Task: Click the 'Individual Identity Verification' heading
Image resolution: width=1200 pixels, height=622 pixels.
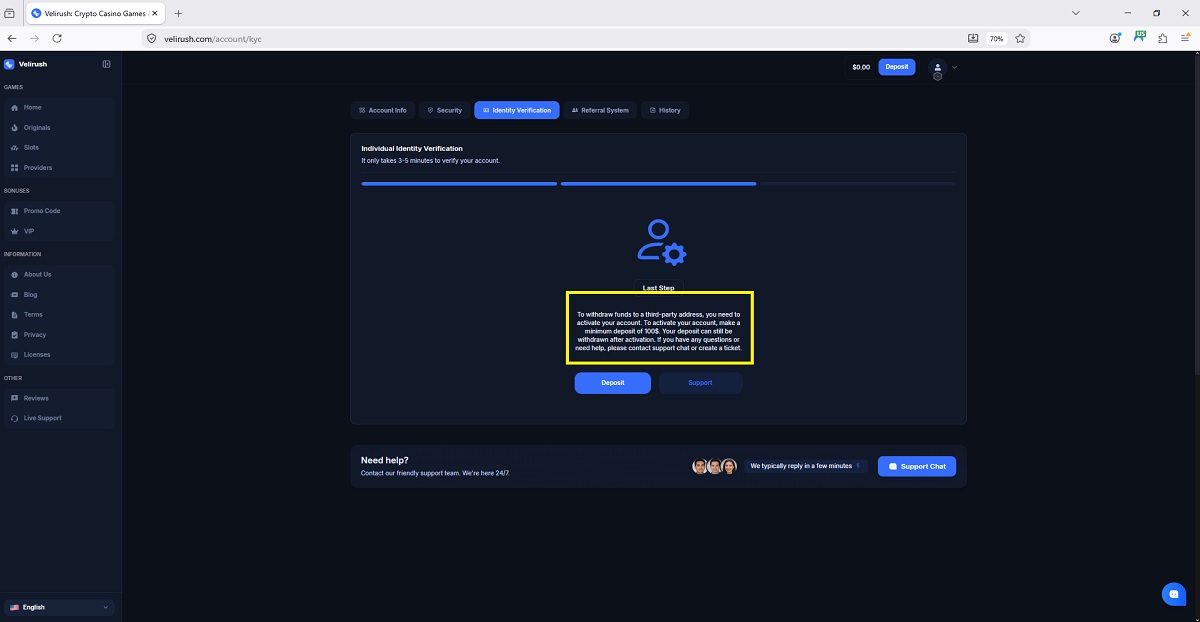Action: (412, 149)
